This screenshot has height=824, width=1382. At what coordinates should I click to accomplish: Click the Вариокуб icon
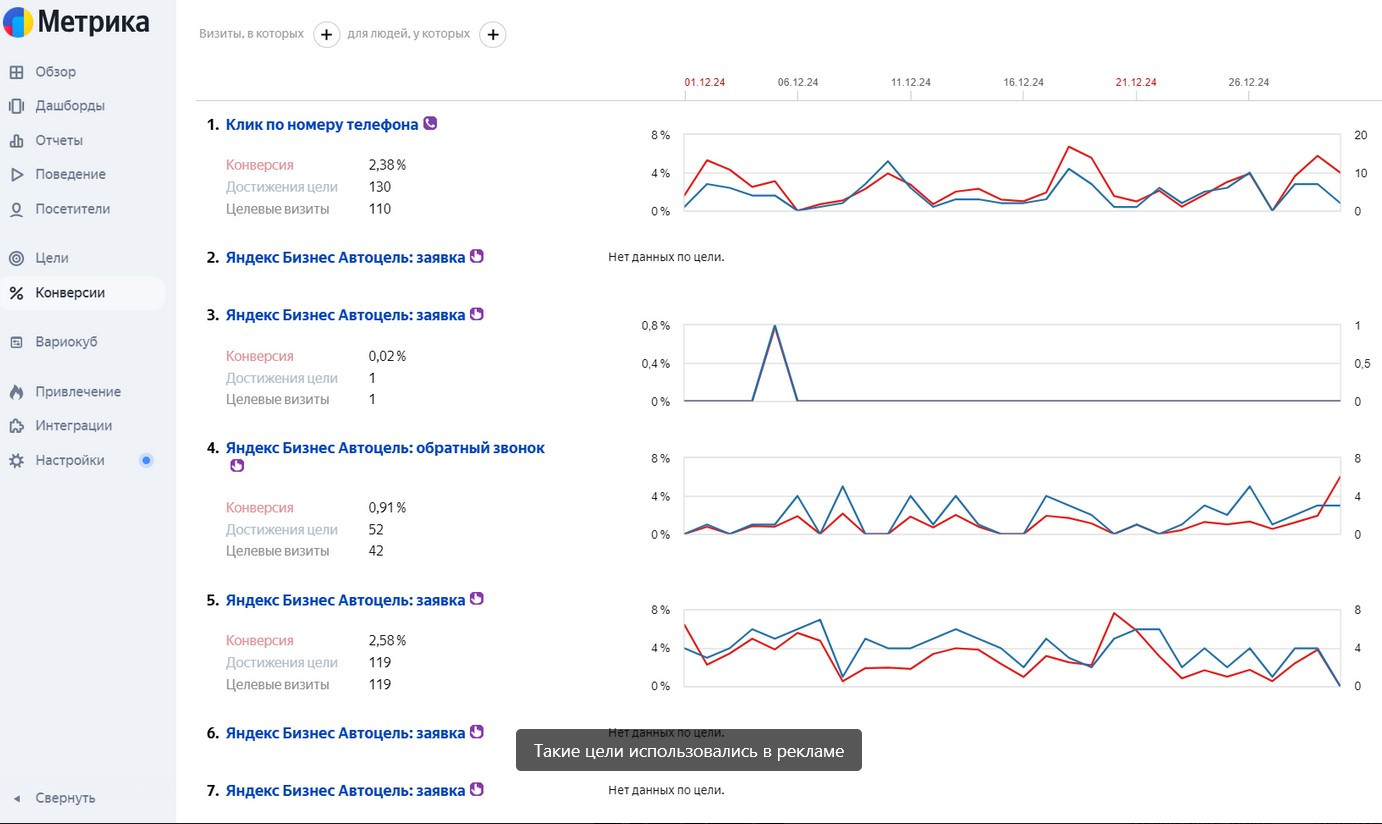16,342
